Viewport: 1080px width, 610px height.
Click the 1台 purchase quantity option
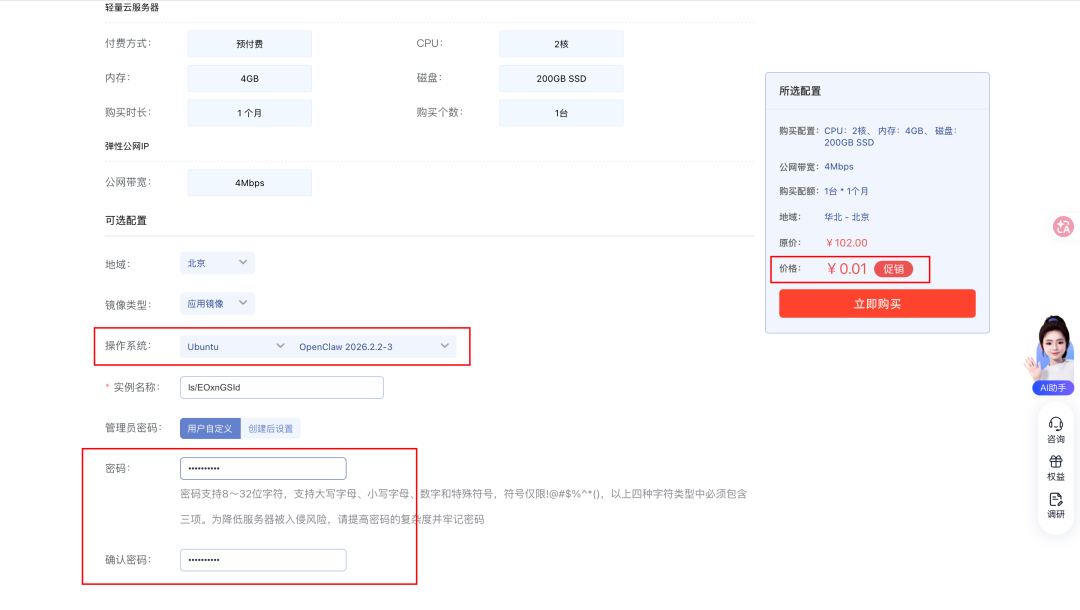[x=560, y=112]
